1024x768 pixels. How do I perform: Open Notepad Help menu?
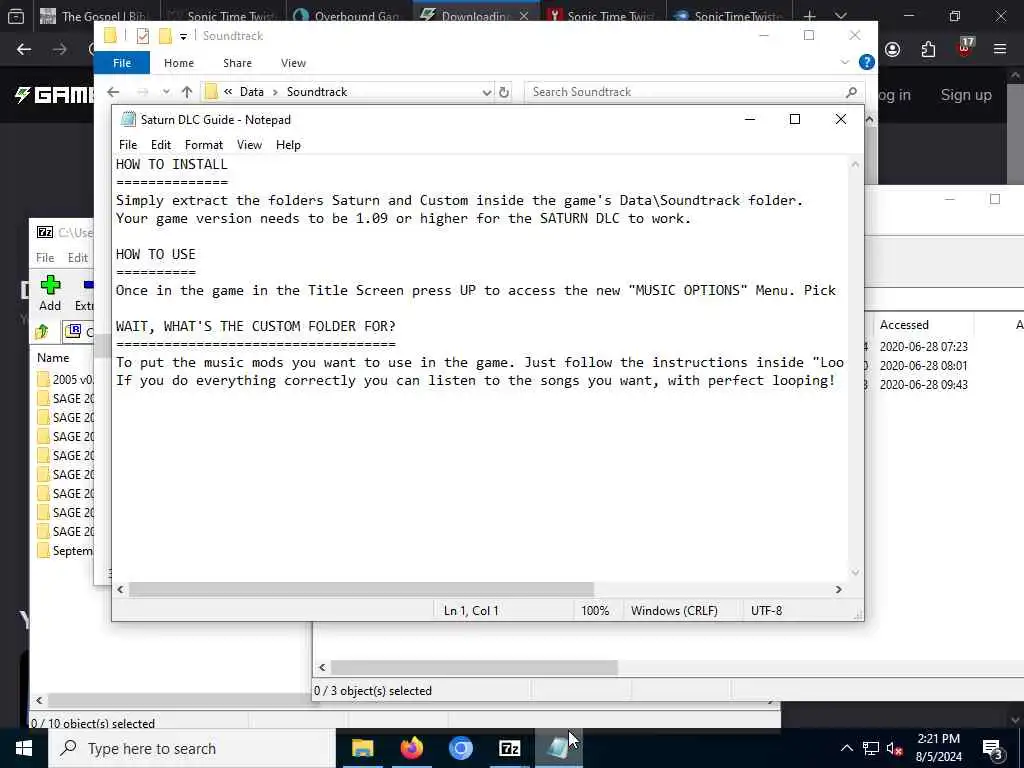tap(288, 145)
